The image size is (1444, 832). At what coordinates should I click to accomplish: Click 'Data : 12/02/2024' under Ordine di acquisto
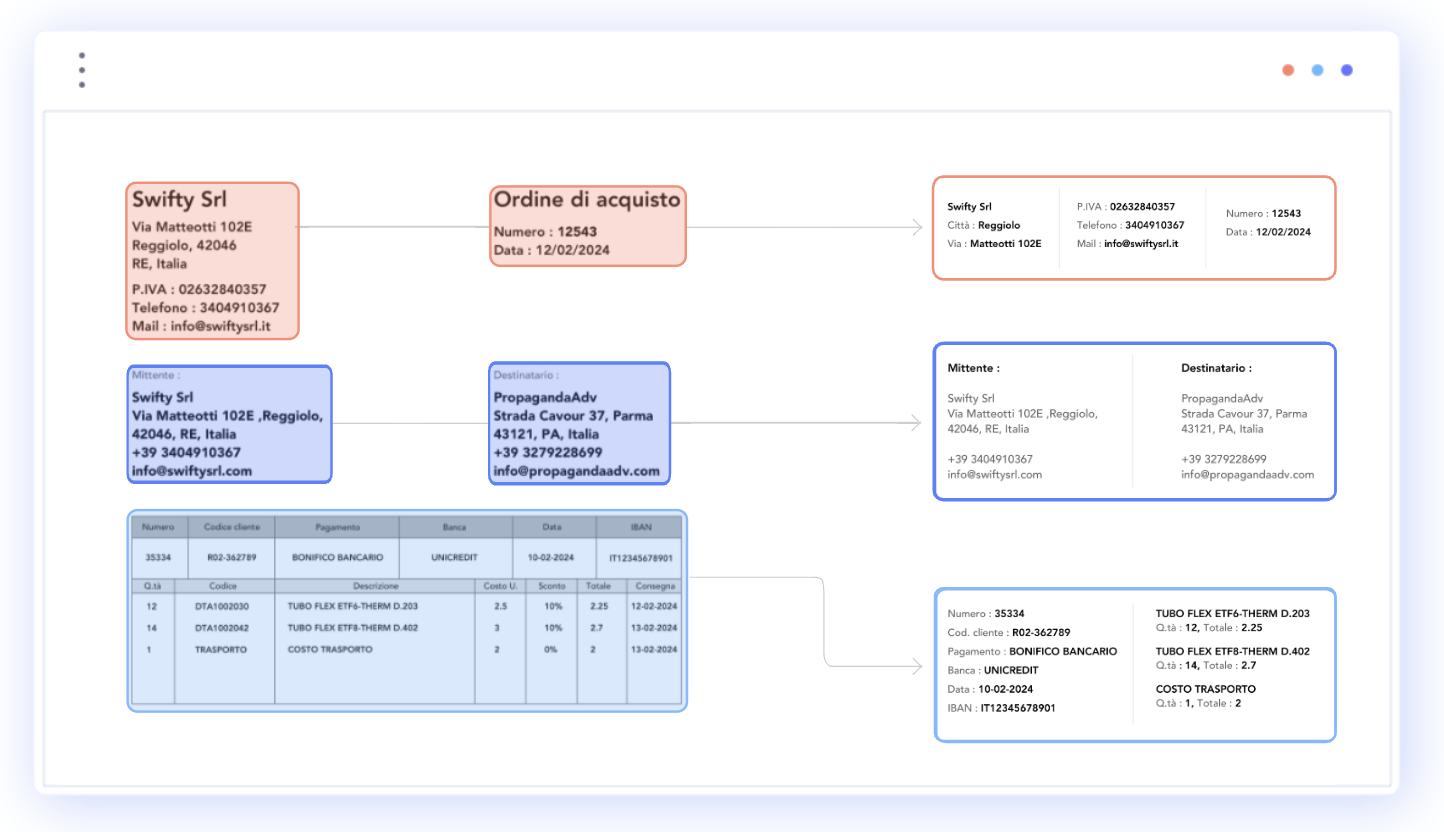coord(551,250)
